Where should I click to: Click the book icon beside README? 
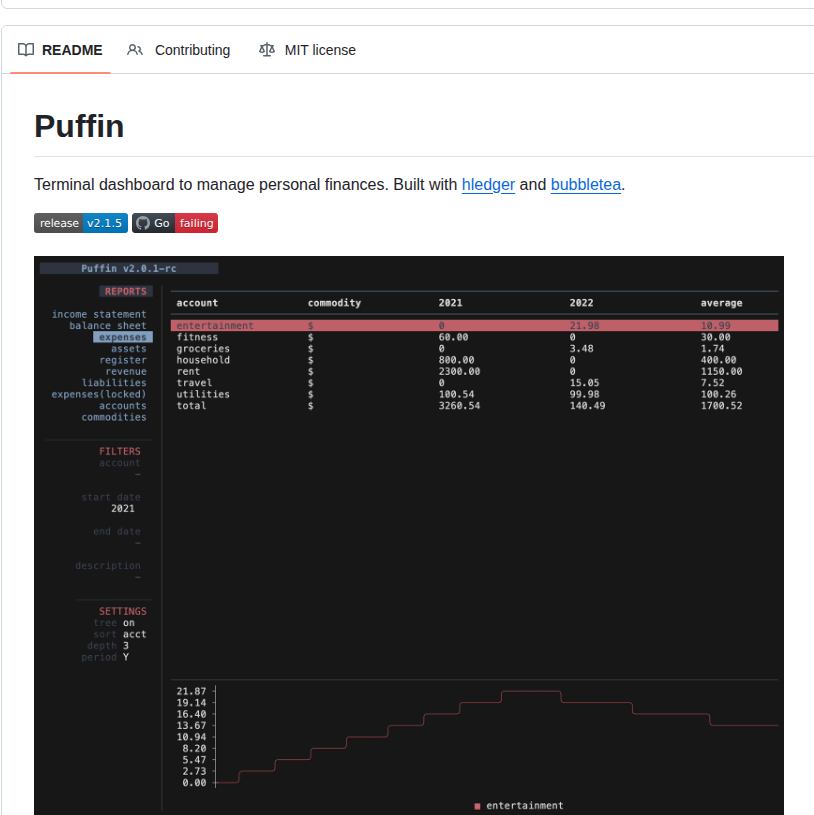(26, 50)
